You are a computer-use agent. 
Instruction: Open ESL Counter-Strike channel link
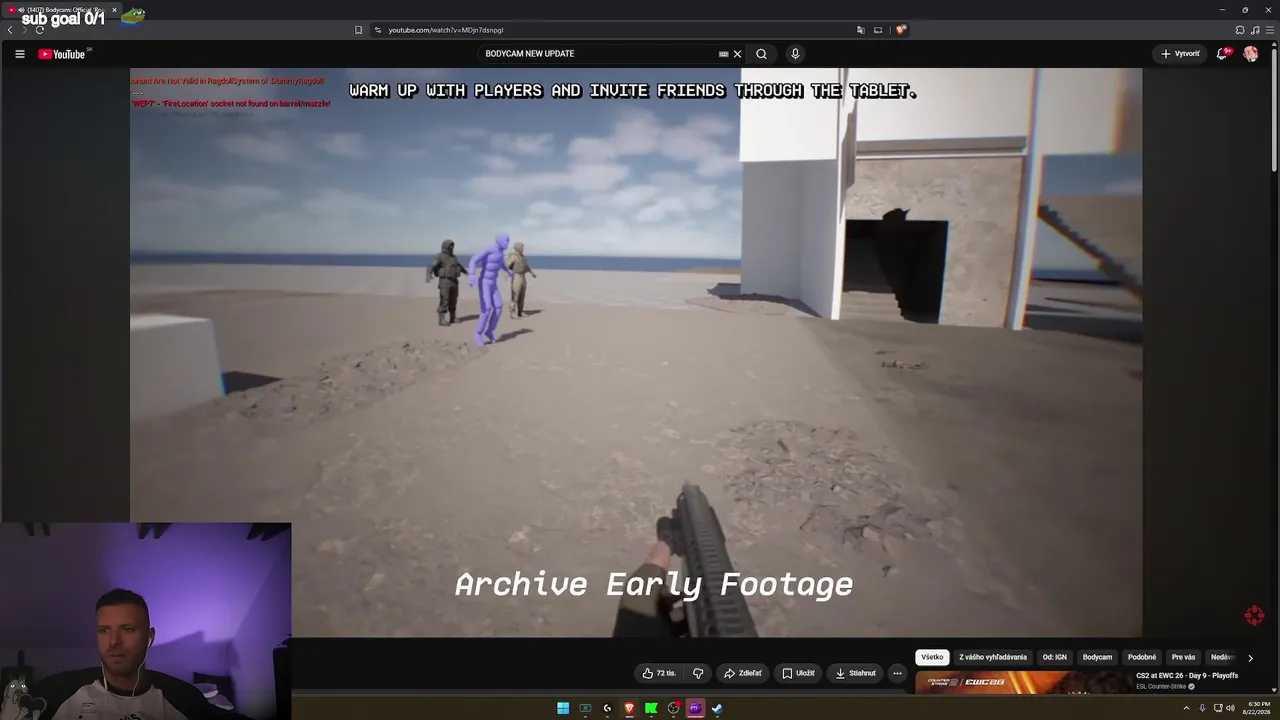(1160, 687)
